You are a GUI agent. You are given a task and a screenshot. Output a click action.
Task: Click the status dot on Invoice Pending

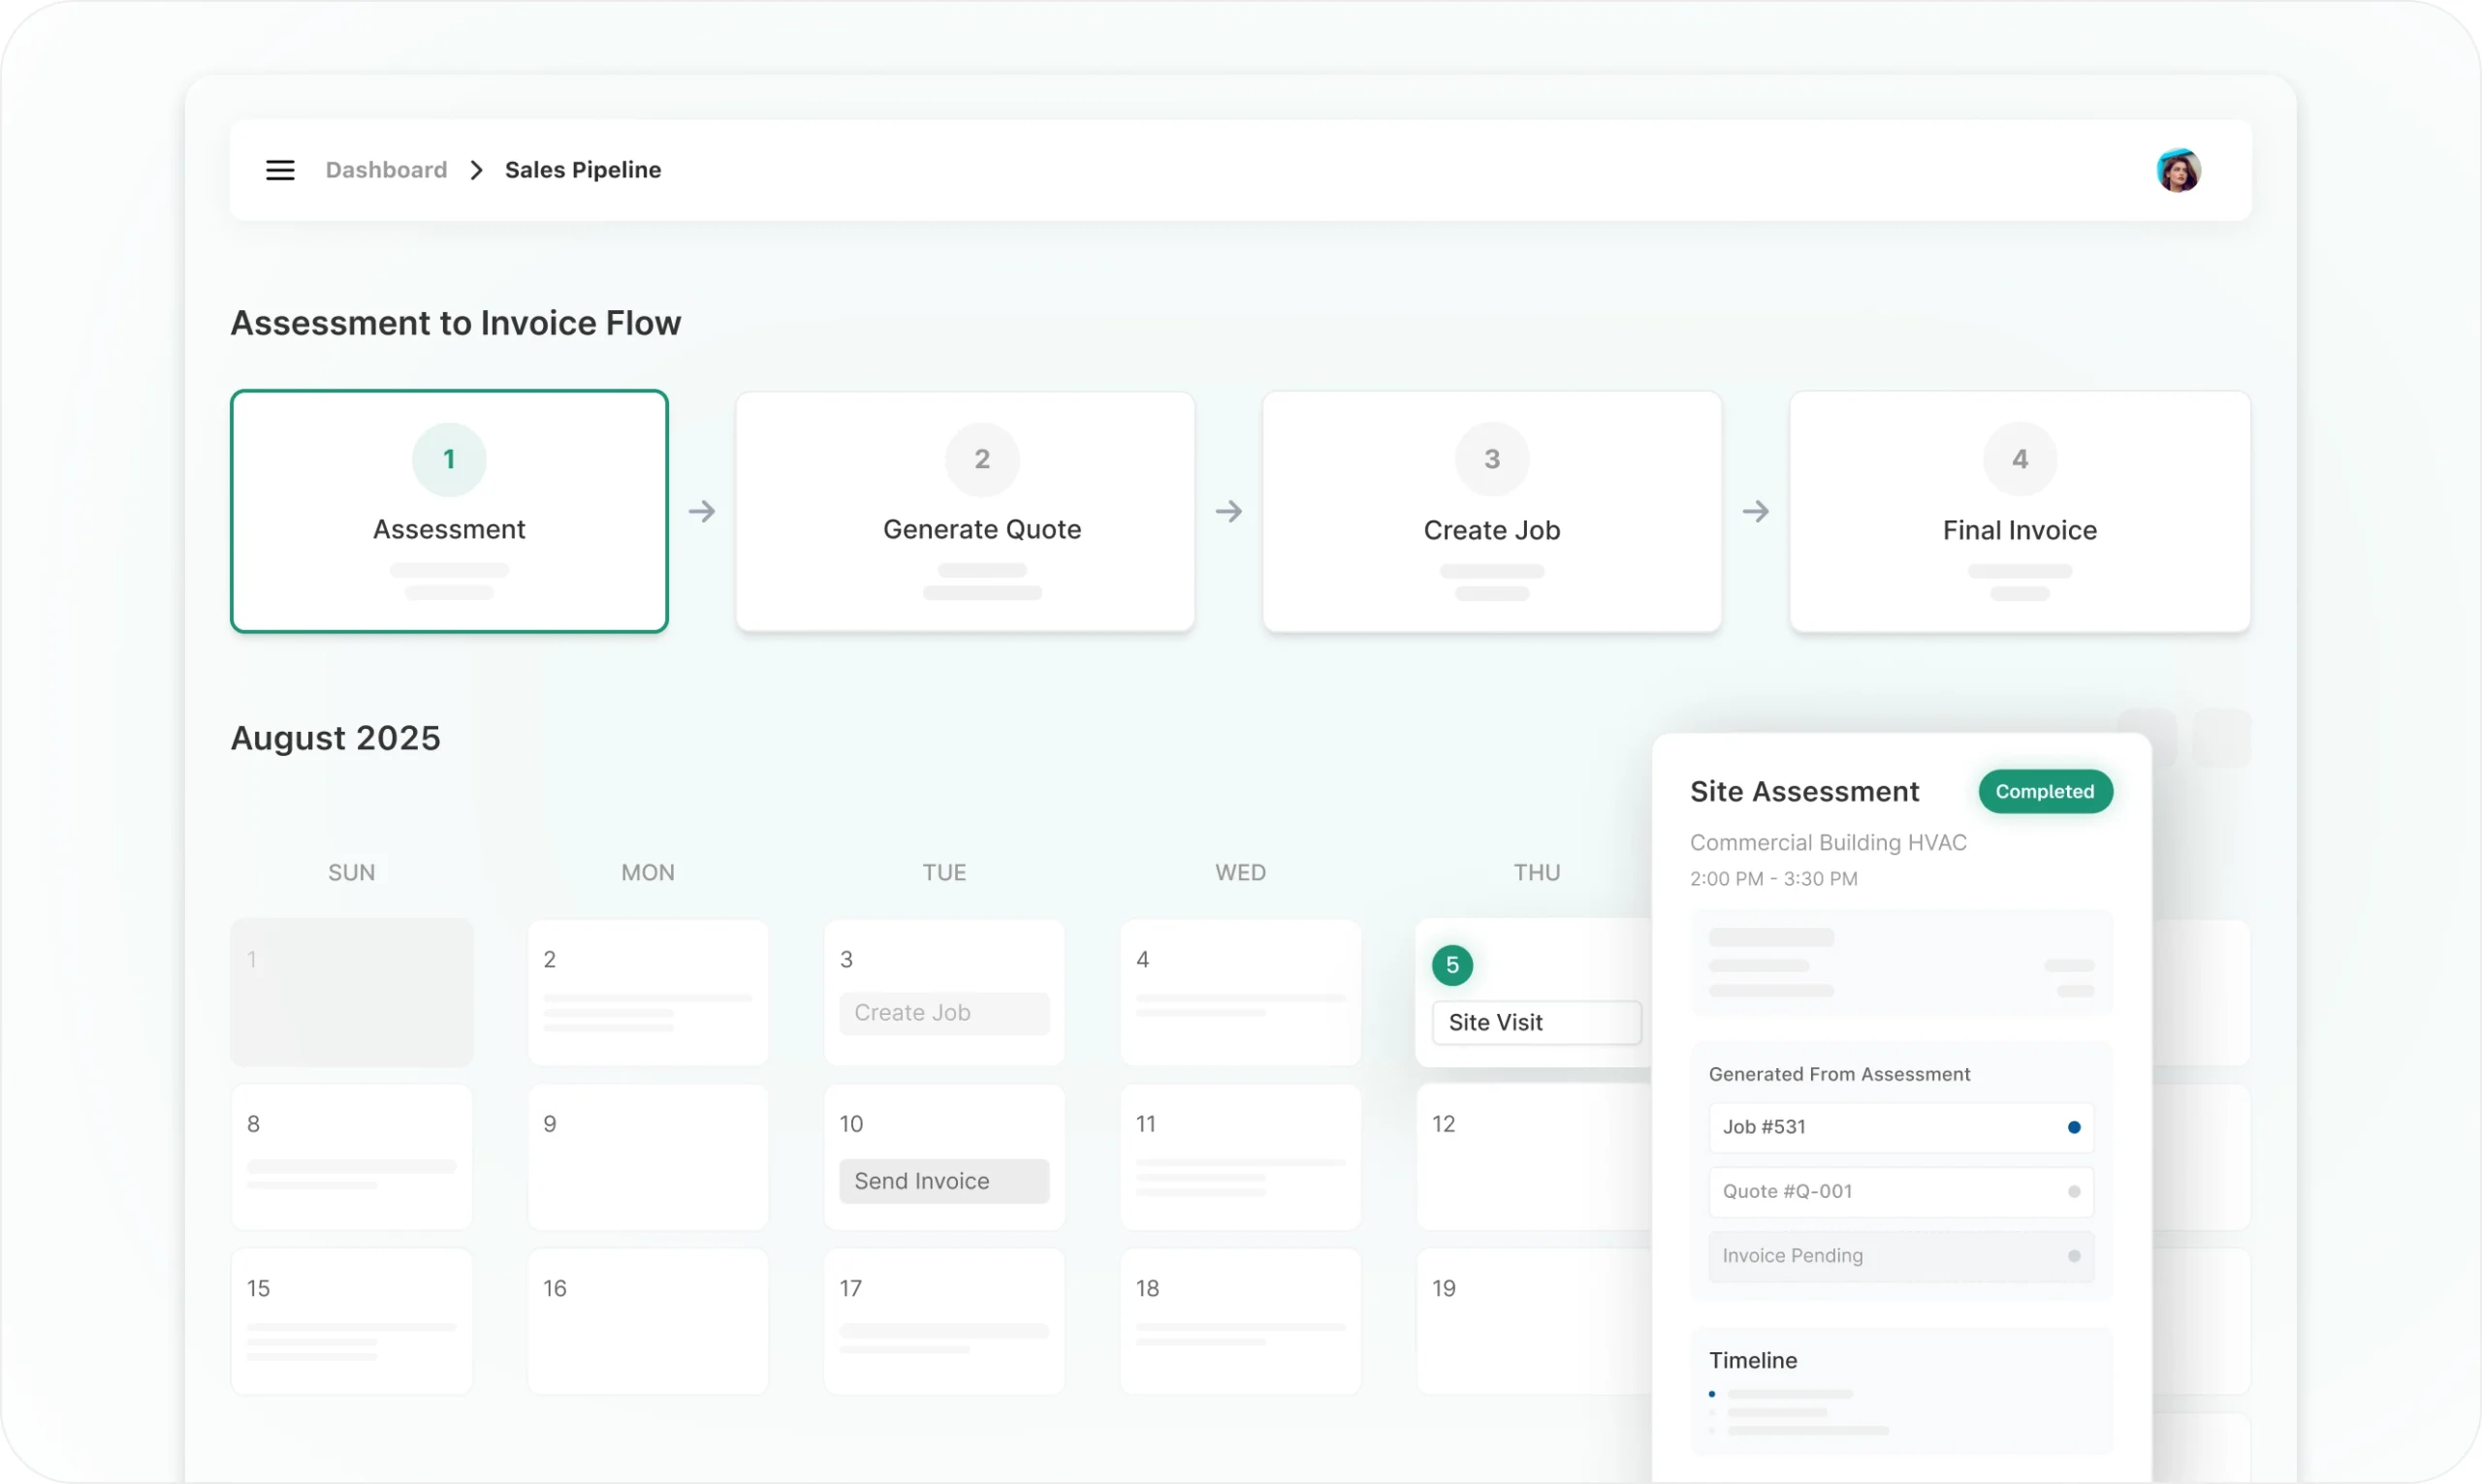pos(2073,1256)
